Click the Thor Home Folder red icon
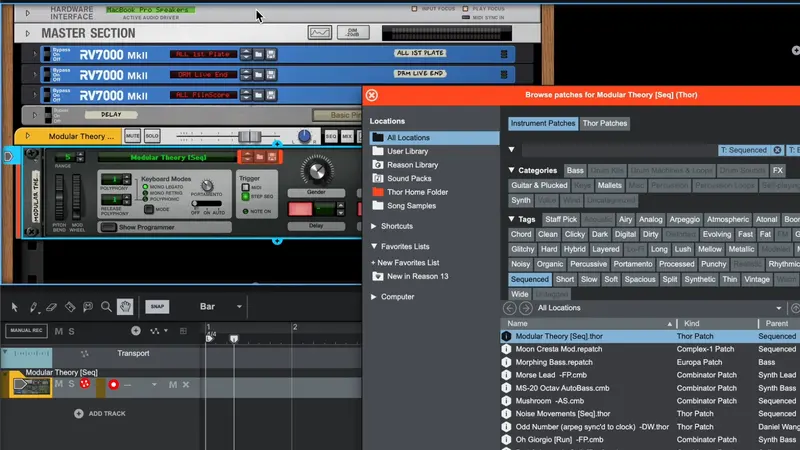 pyautogui.click(x=378, y=192)
